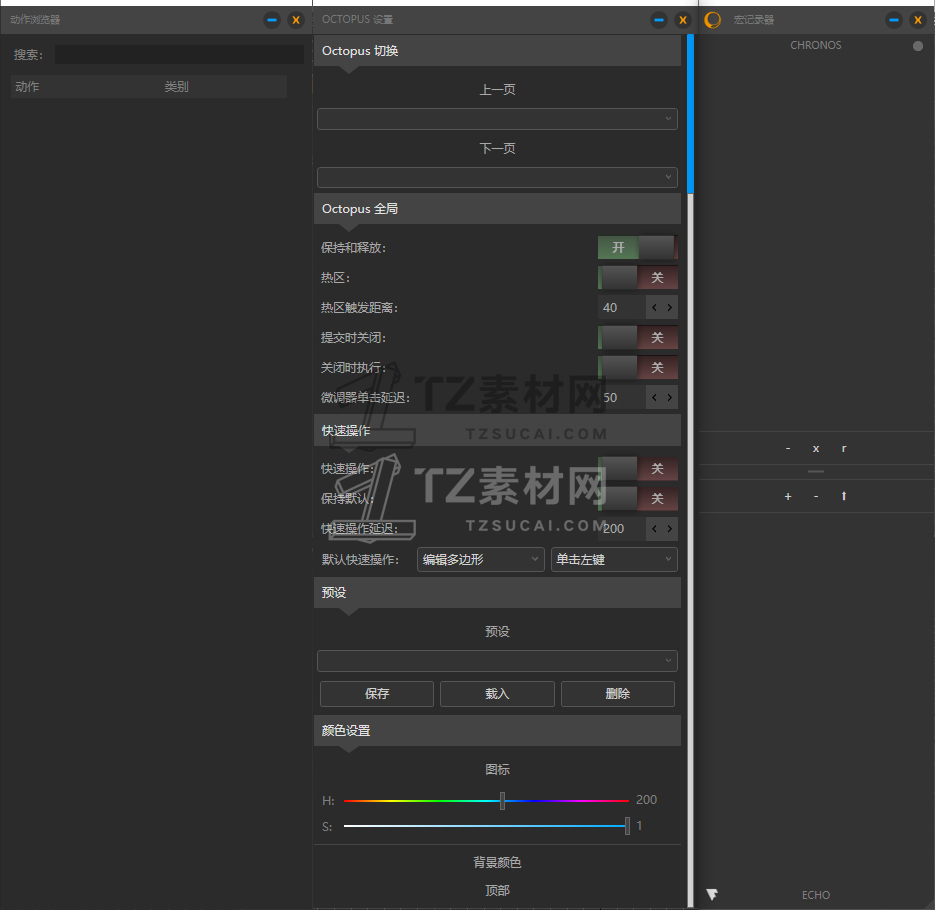Collapse the Octopus 全局 section header
This screenshot has height=910, width=935.
point(497,209)
